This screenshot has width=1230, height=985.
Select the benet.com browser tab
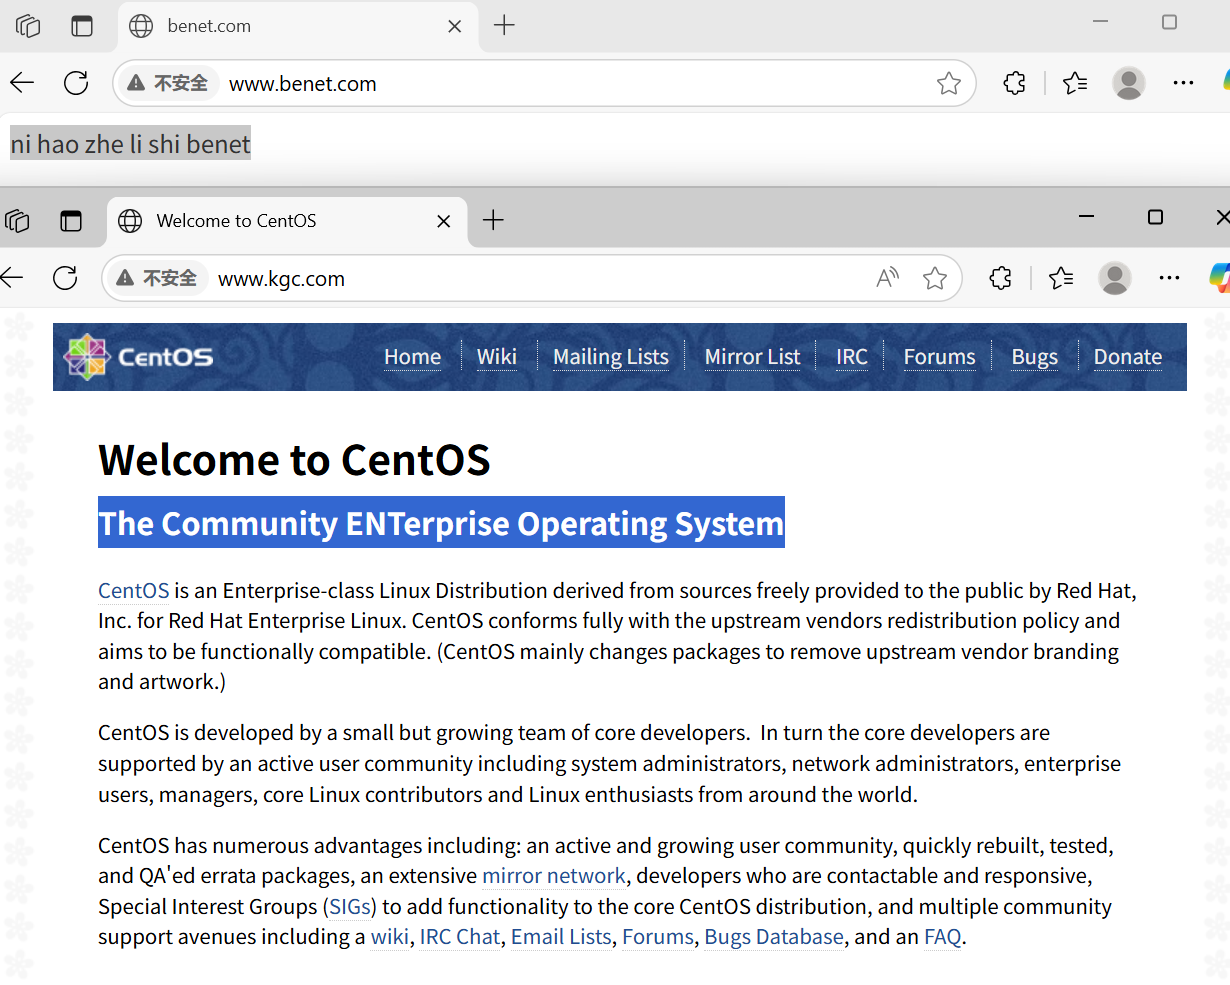coord(296,26)
